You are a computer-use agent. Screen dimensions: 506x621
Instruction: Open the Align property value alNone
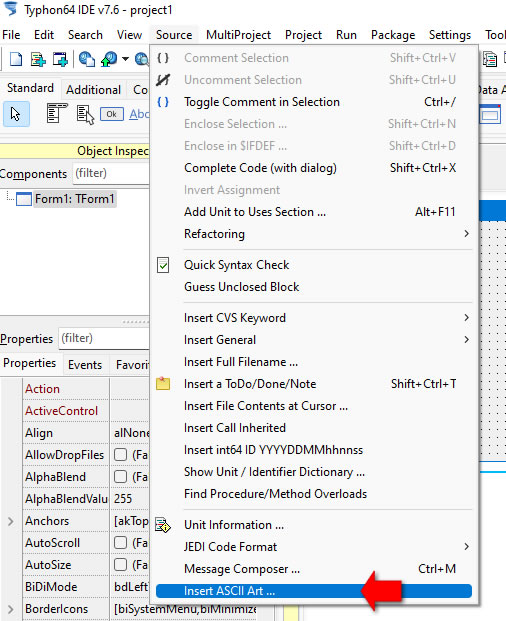click(x=130, y=433)
